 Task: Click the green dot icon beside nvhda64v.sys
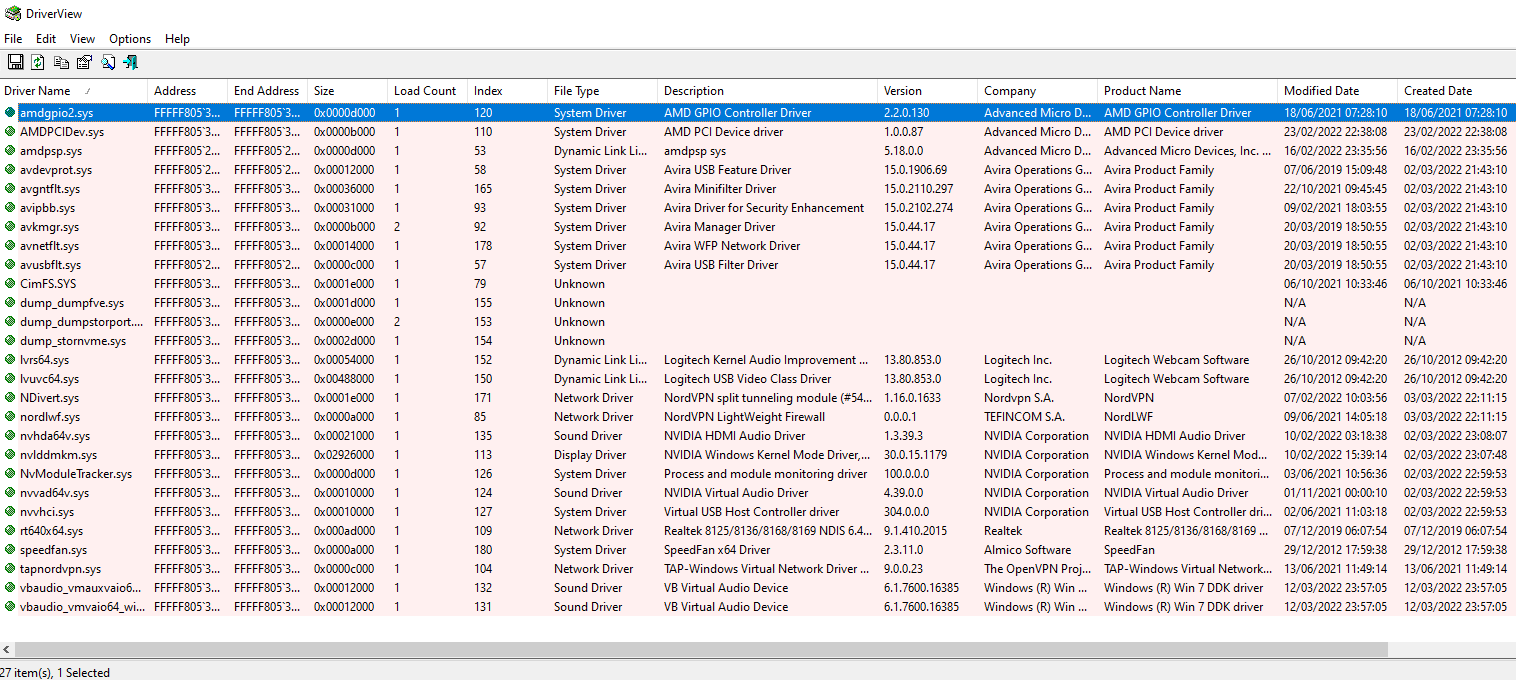[10, 436]
